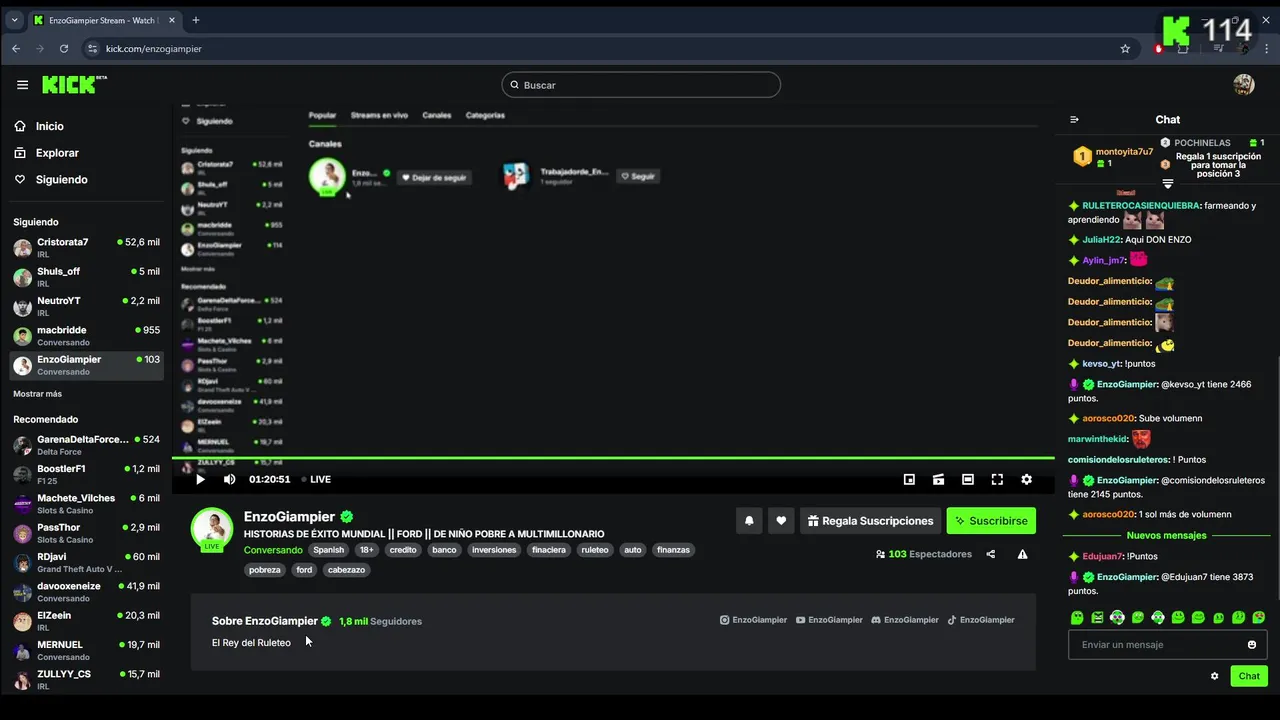Image resolution: width=1280 pixels, height=720 pixels.
Task: Jump to Nuevos mensajes in chat
Action: point(1166,535)
